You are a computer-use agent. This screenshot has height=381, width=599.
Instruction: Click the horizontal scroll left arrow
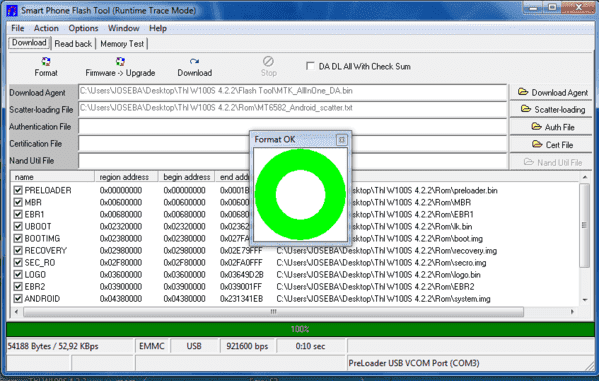[x=16, y=312]
